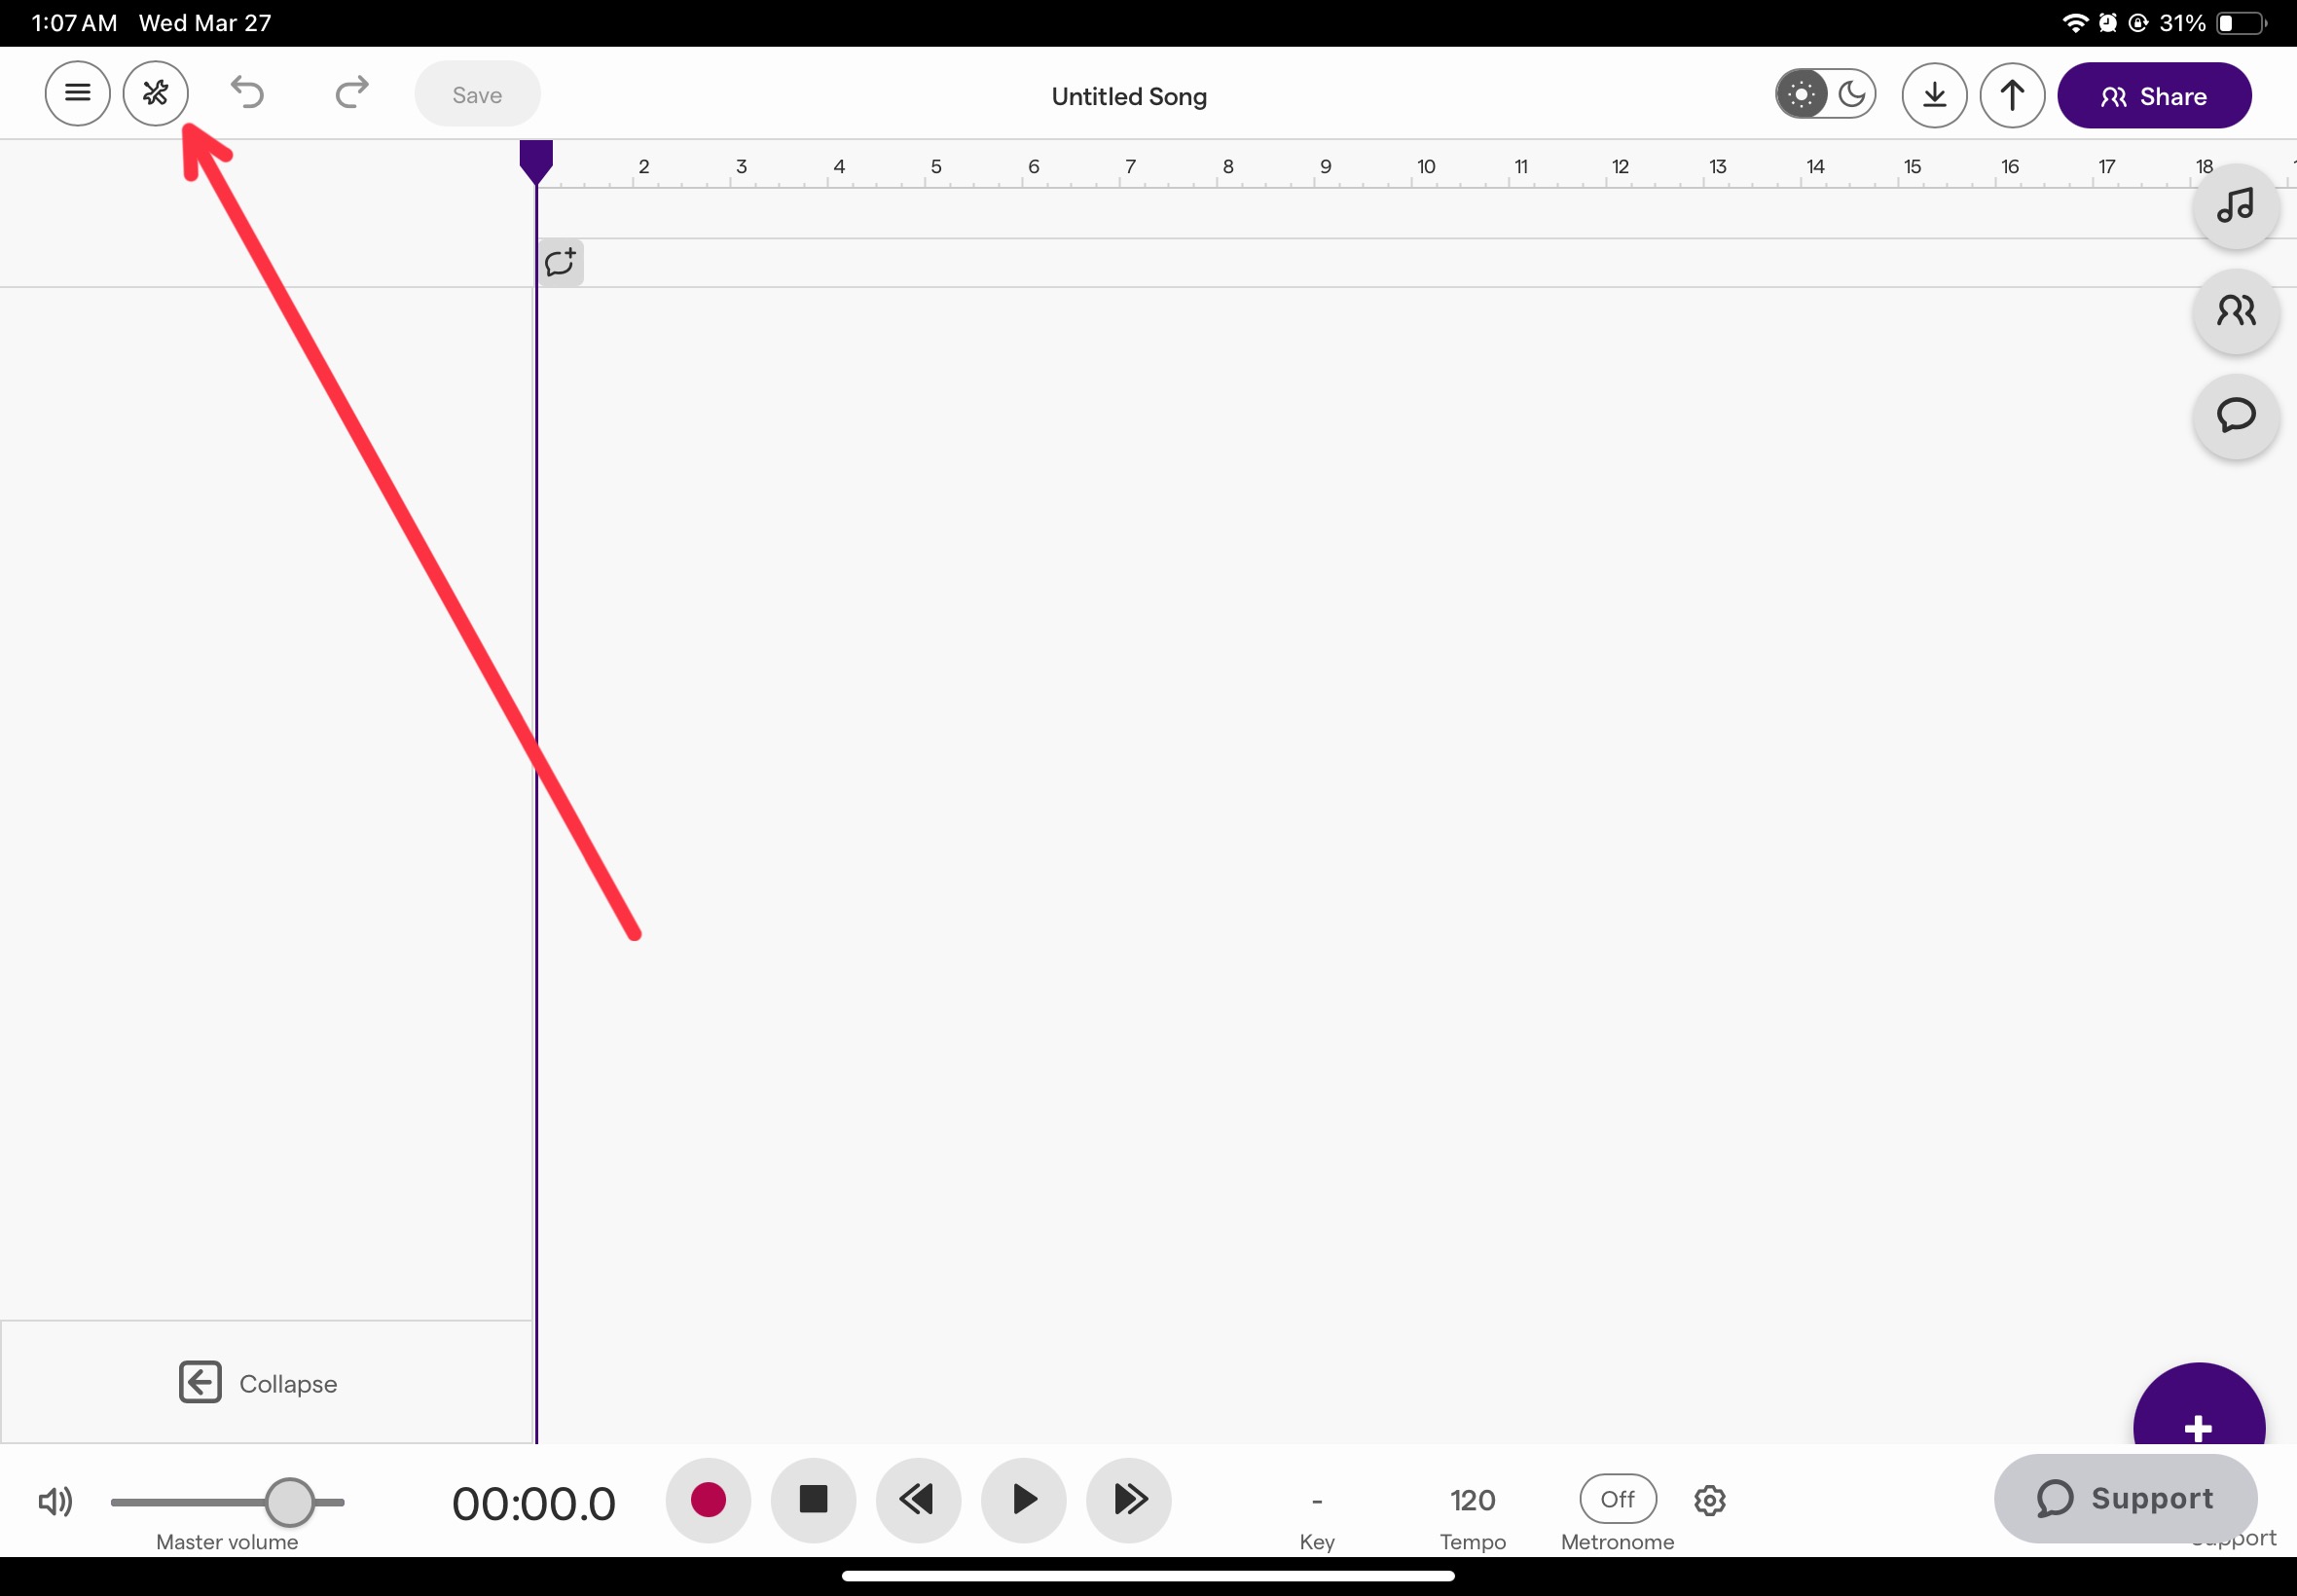Open the collaborators people panel
Viewport: 2297px width, 1596px height.
pyautogui.click(x=2235, y=311)
